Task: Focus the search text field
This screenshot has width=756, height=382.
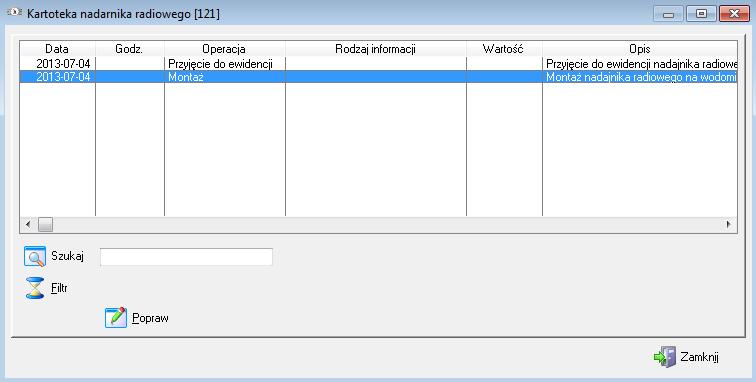Action: click(187, 257)
